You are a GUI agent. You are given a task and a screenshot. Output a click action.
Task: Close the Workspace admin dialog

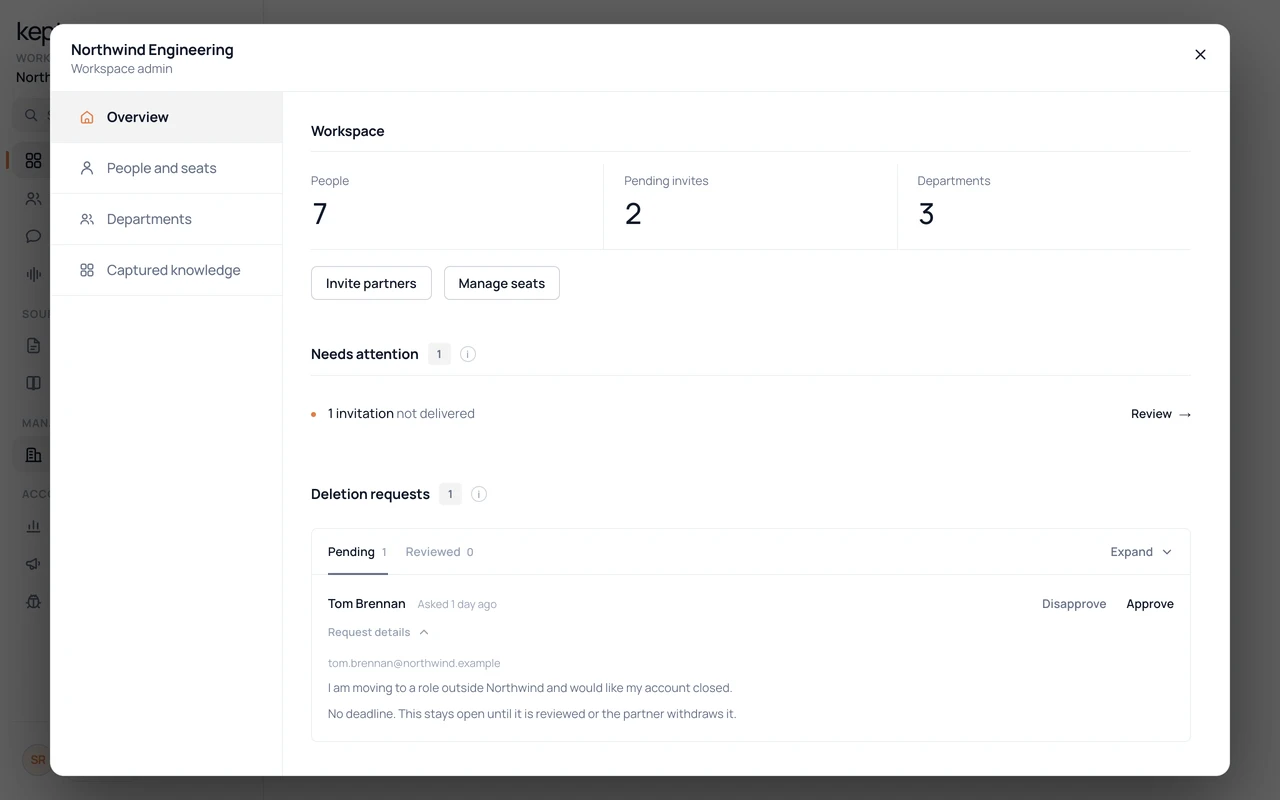click(x=1200, y=55)
